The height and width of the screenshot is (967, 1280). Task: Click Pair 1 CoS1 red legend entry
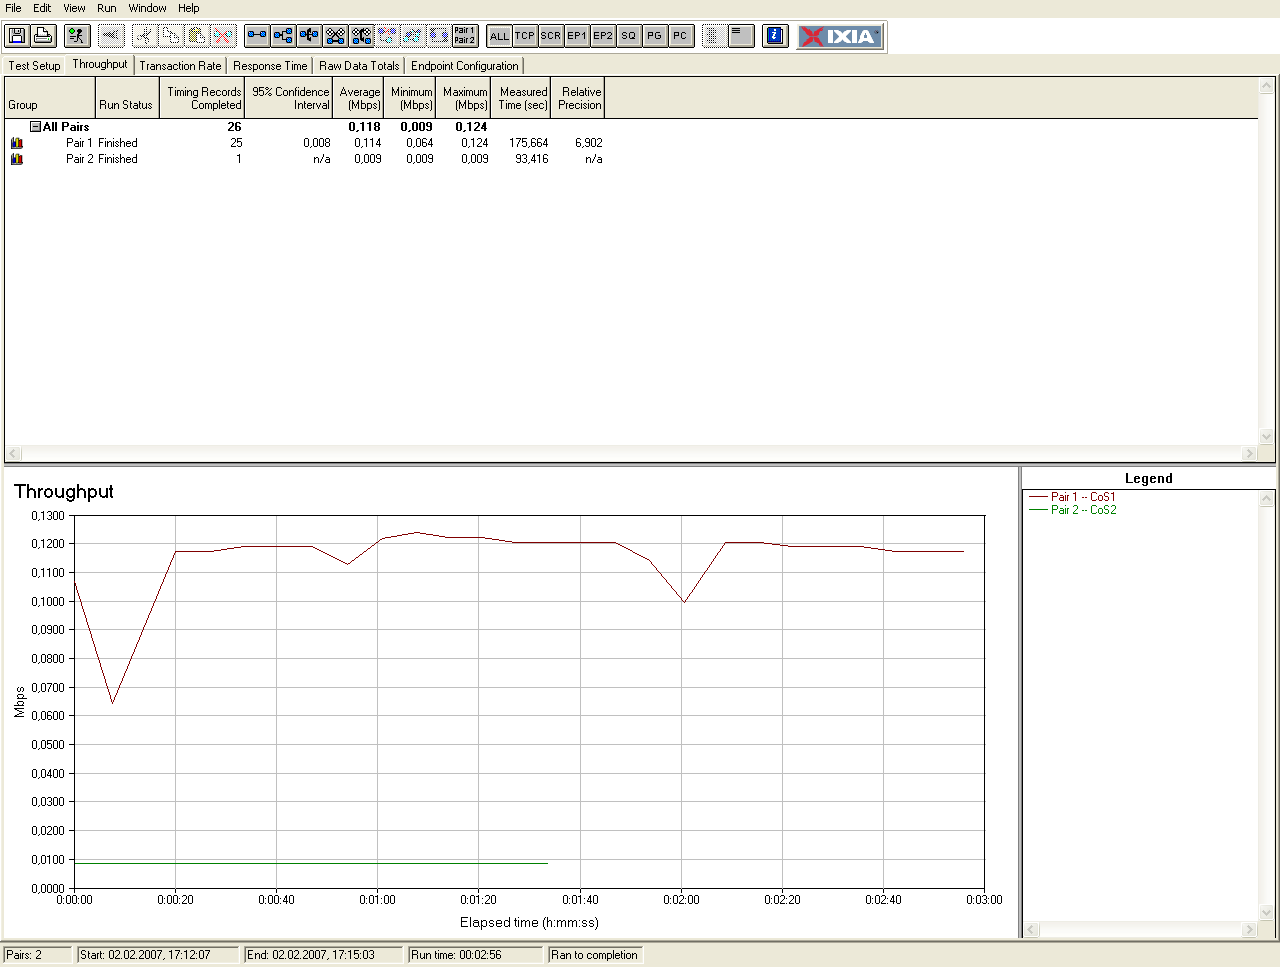[1072, 497]
